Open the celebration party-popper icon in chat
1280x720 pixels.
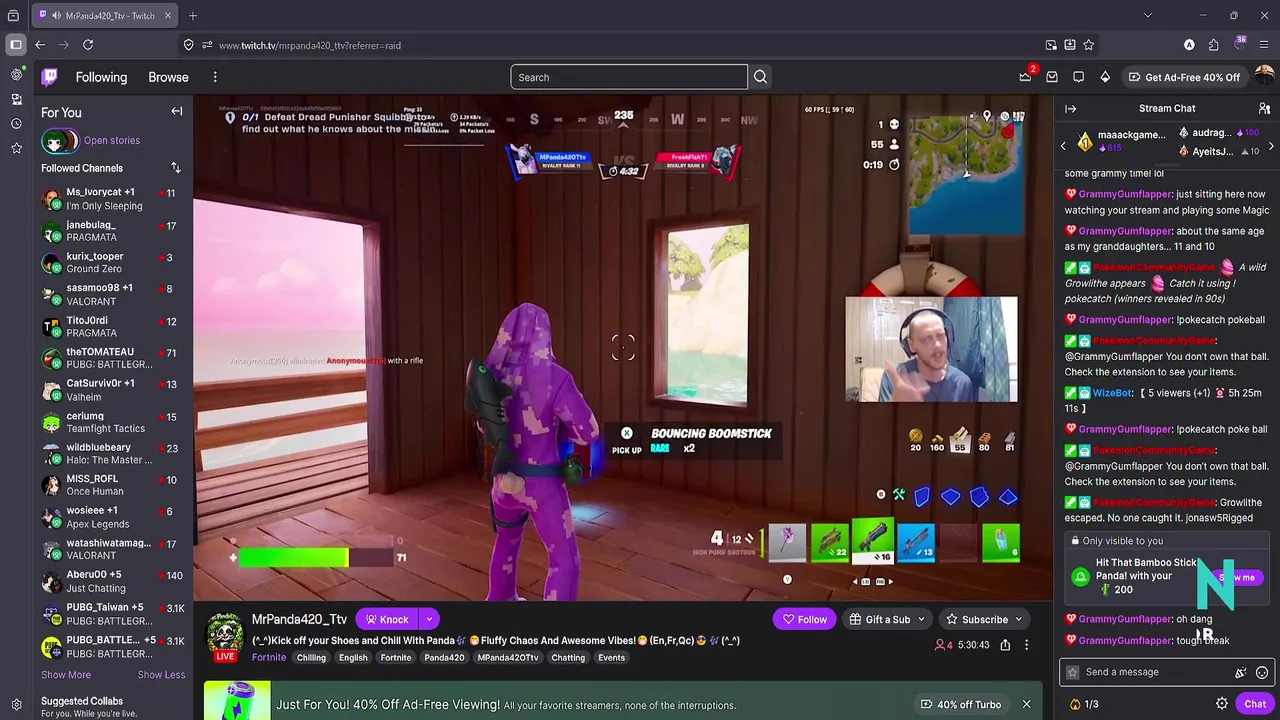(x=1241, y=672)
